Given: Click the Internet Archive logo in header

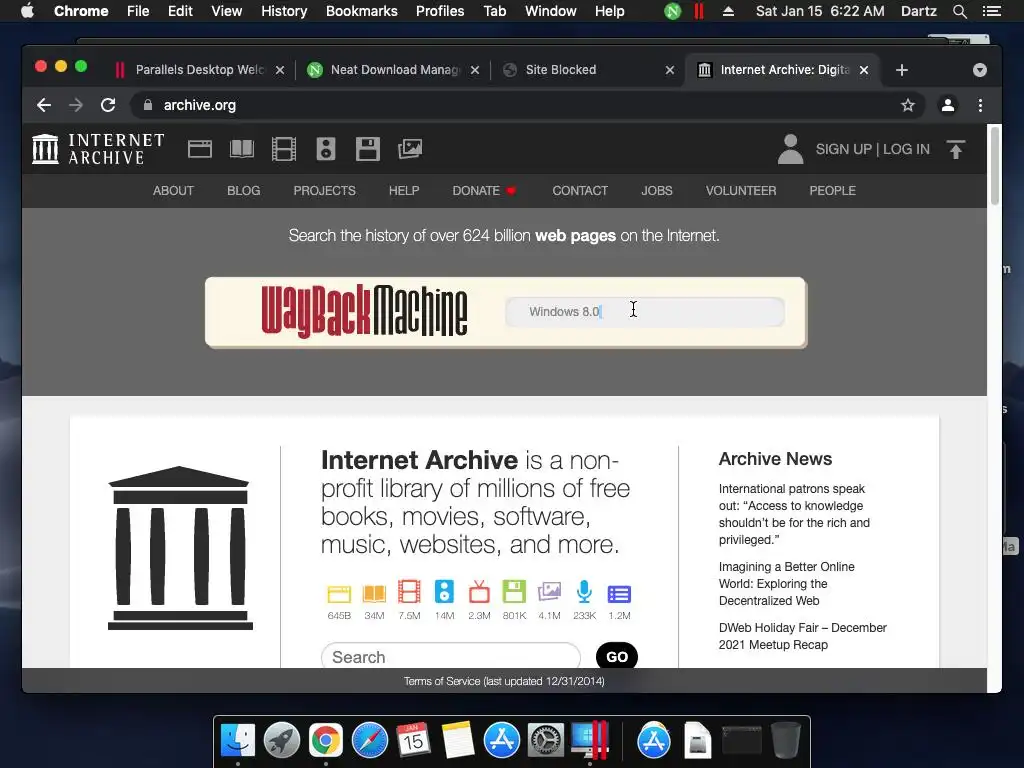Looking at the screenshot, I should pyautogui.click(x=98, y=149).
